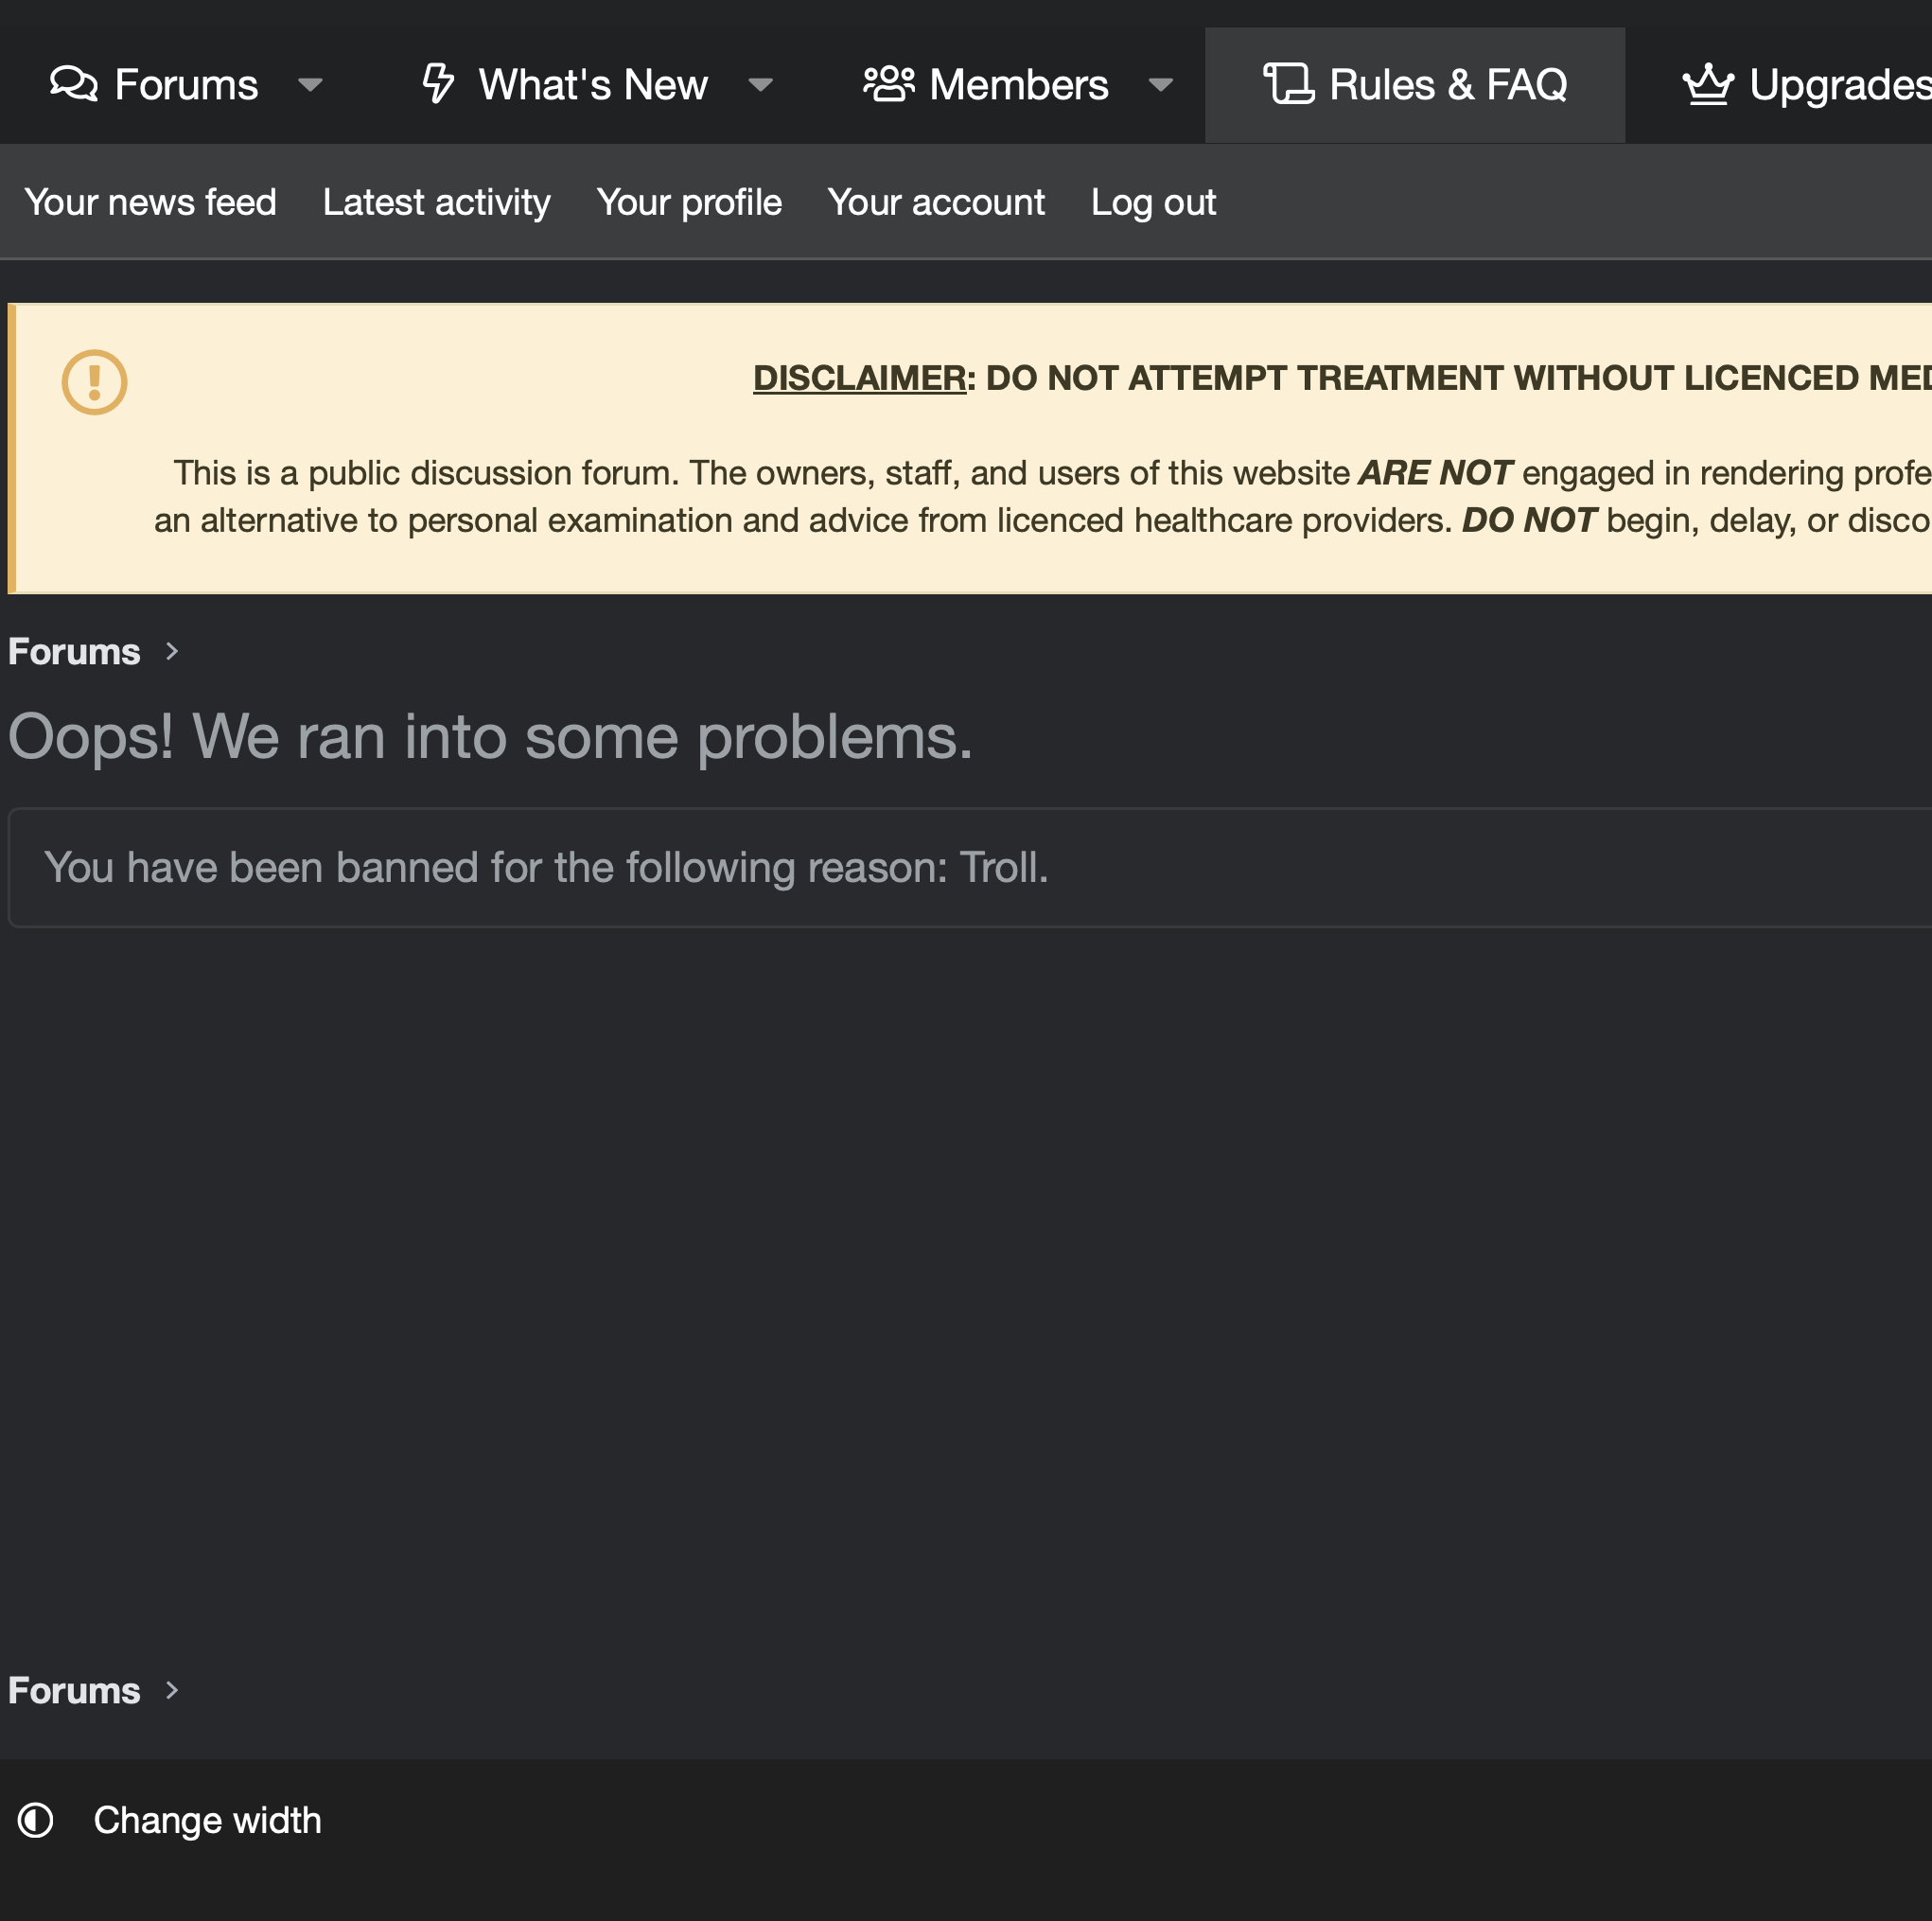Expand the Members dropdown arrow
The height and width of the screenshot is (1921, 1932).
(1161, 86)
